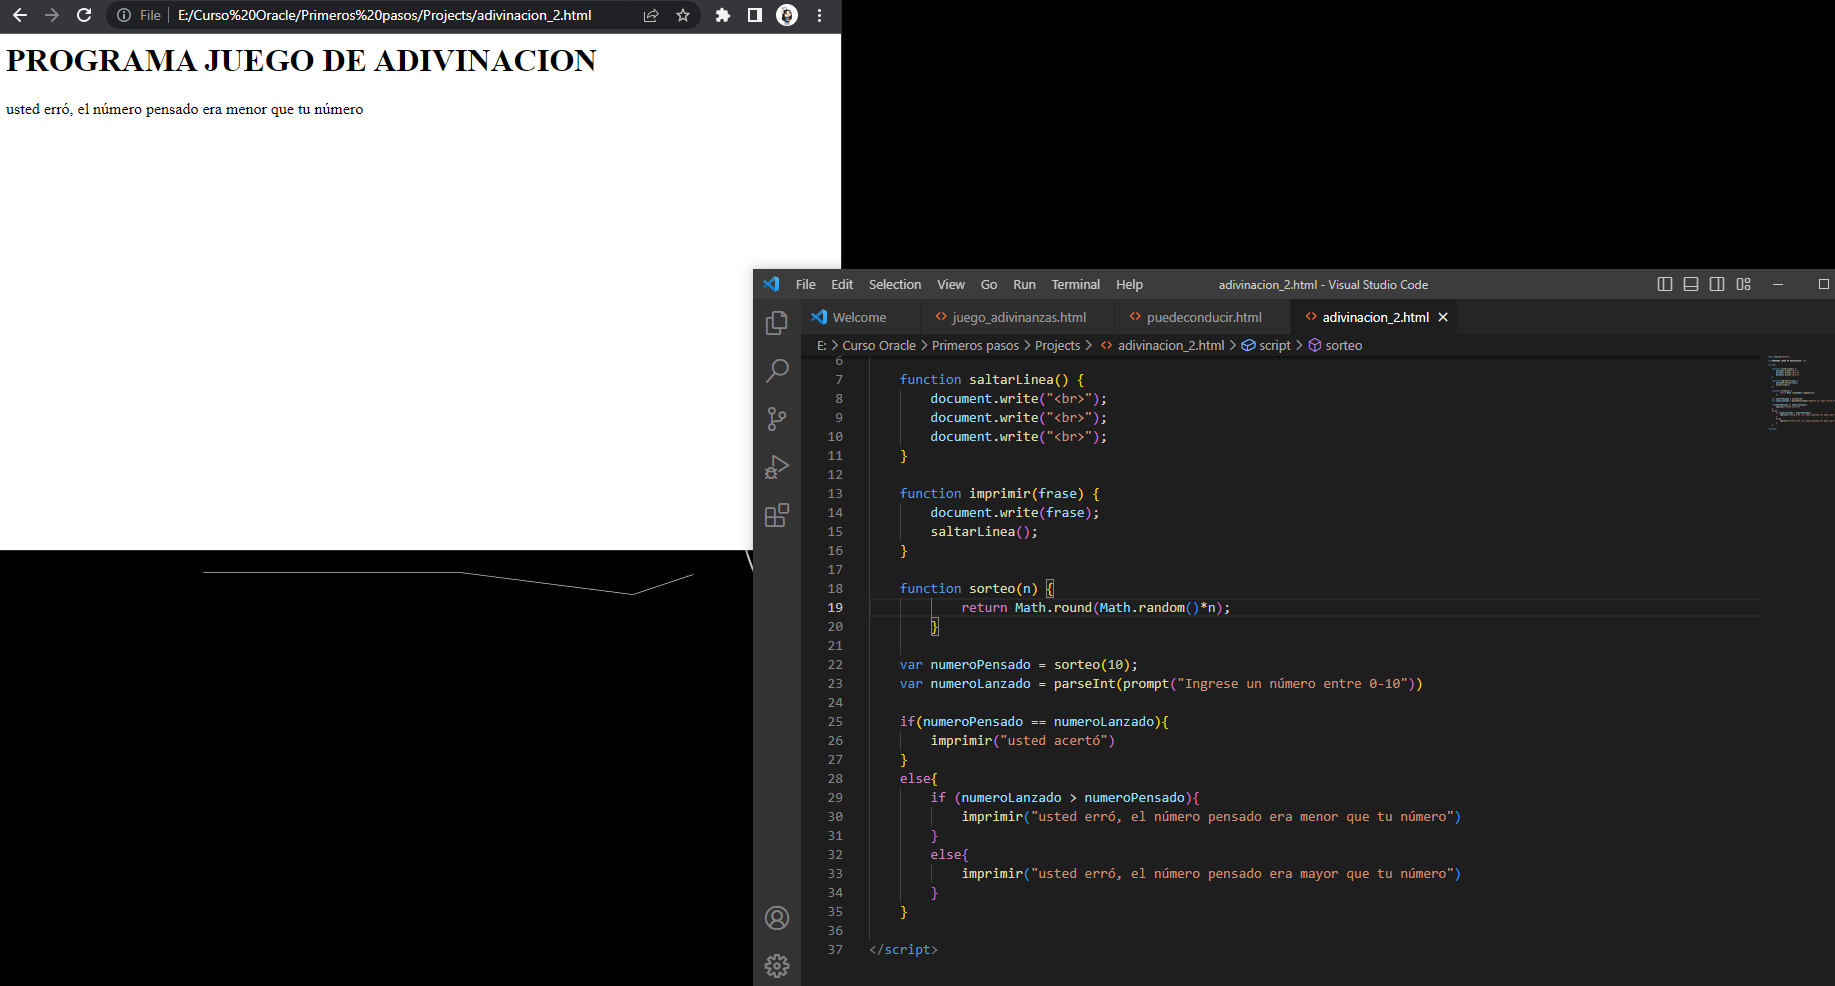Minimize the VS Code window
The image size is (1835, 986).
coord(1778,284)
